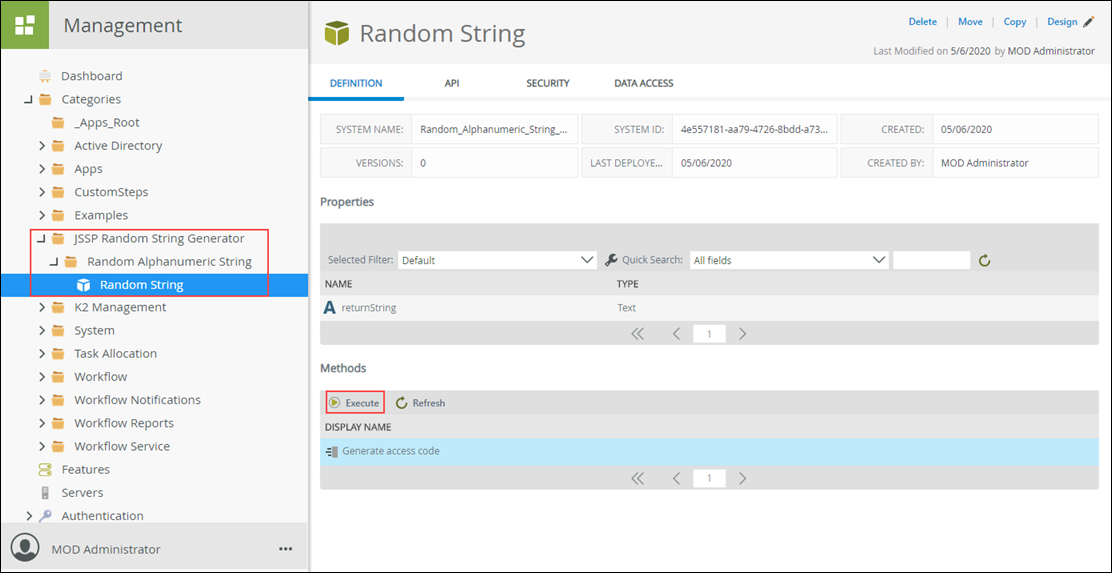Click the Design pencil icon
Image resolution: width=1112 pixels, height=573 pixels.
pyautogui.click(x=1089, y=22)
